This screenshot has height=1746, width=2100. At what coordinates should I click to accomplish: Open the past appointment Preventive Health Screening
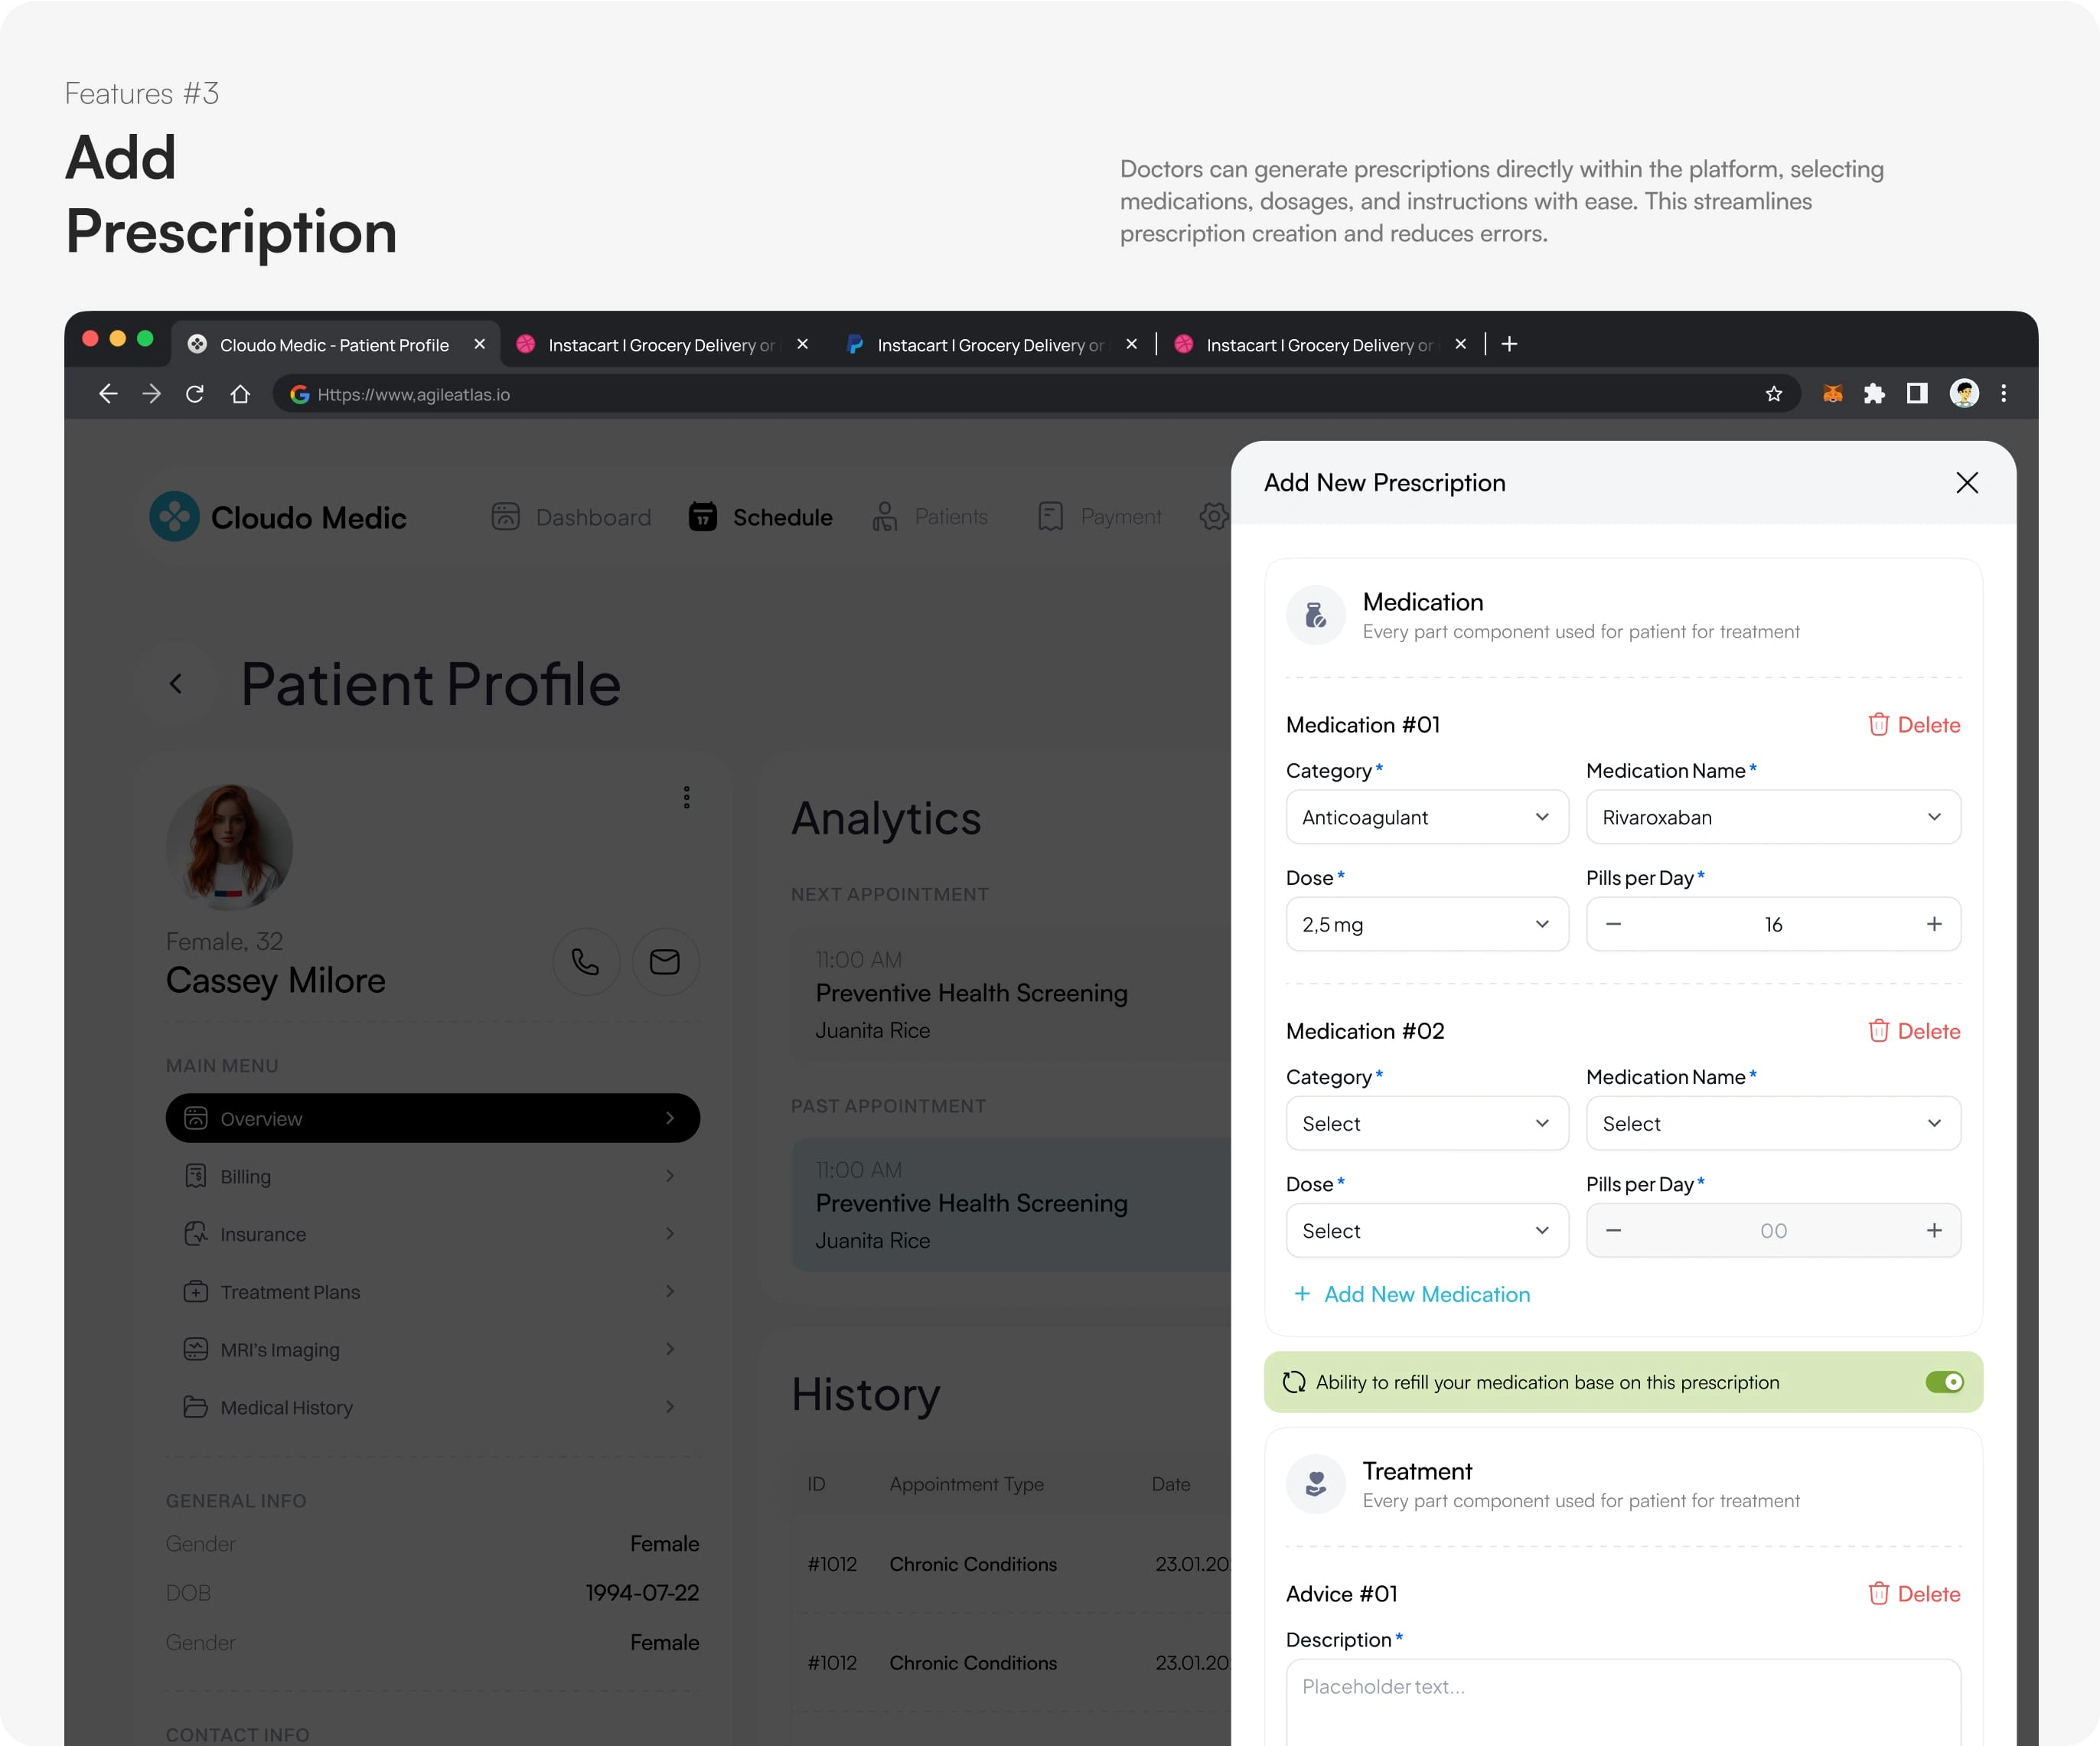(1010, 1205)
